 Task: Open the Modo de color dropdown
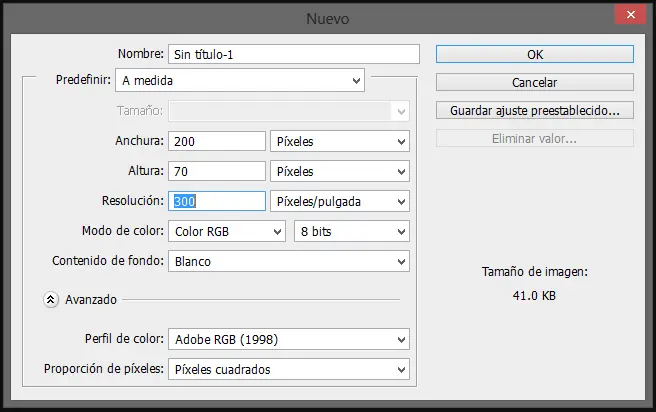point(227,231)
